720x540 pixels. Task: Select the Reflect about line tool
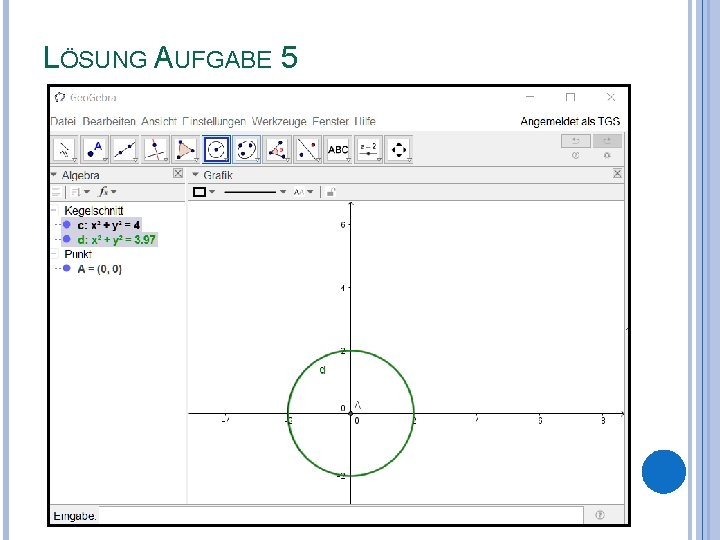point(307,149)
